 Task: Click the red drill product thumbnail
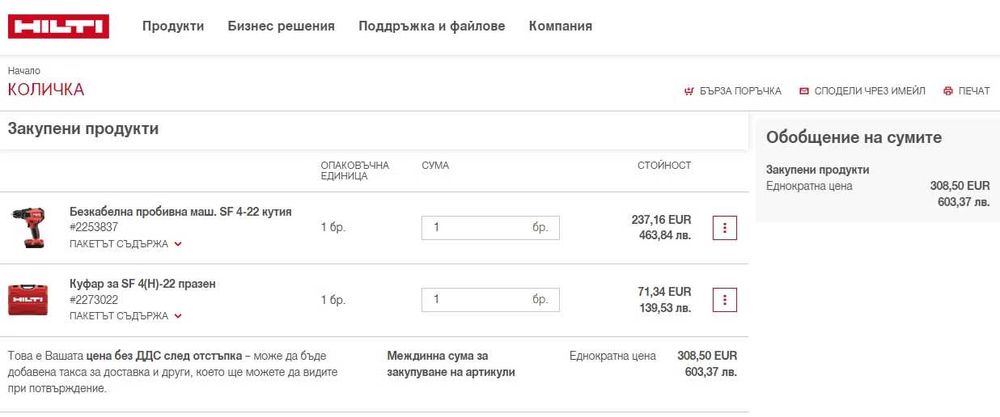tap(28, 228)
